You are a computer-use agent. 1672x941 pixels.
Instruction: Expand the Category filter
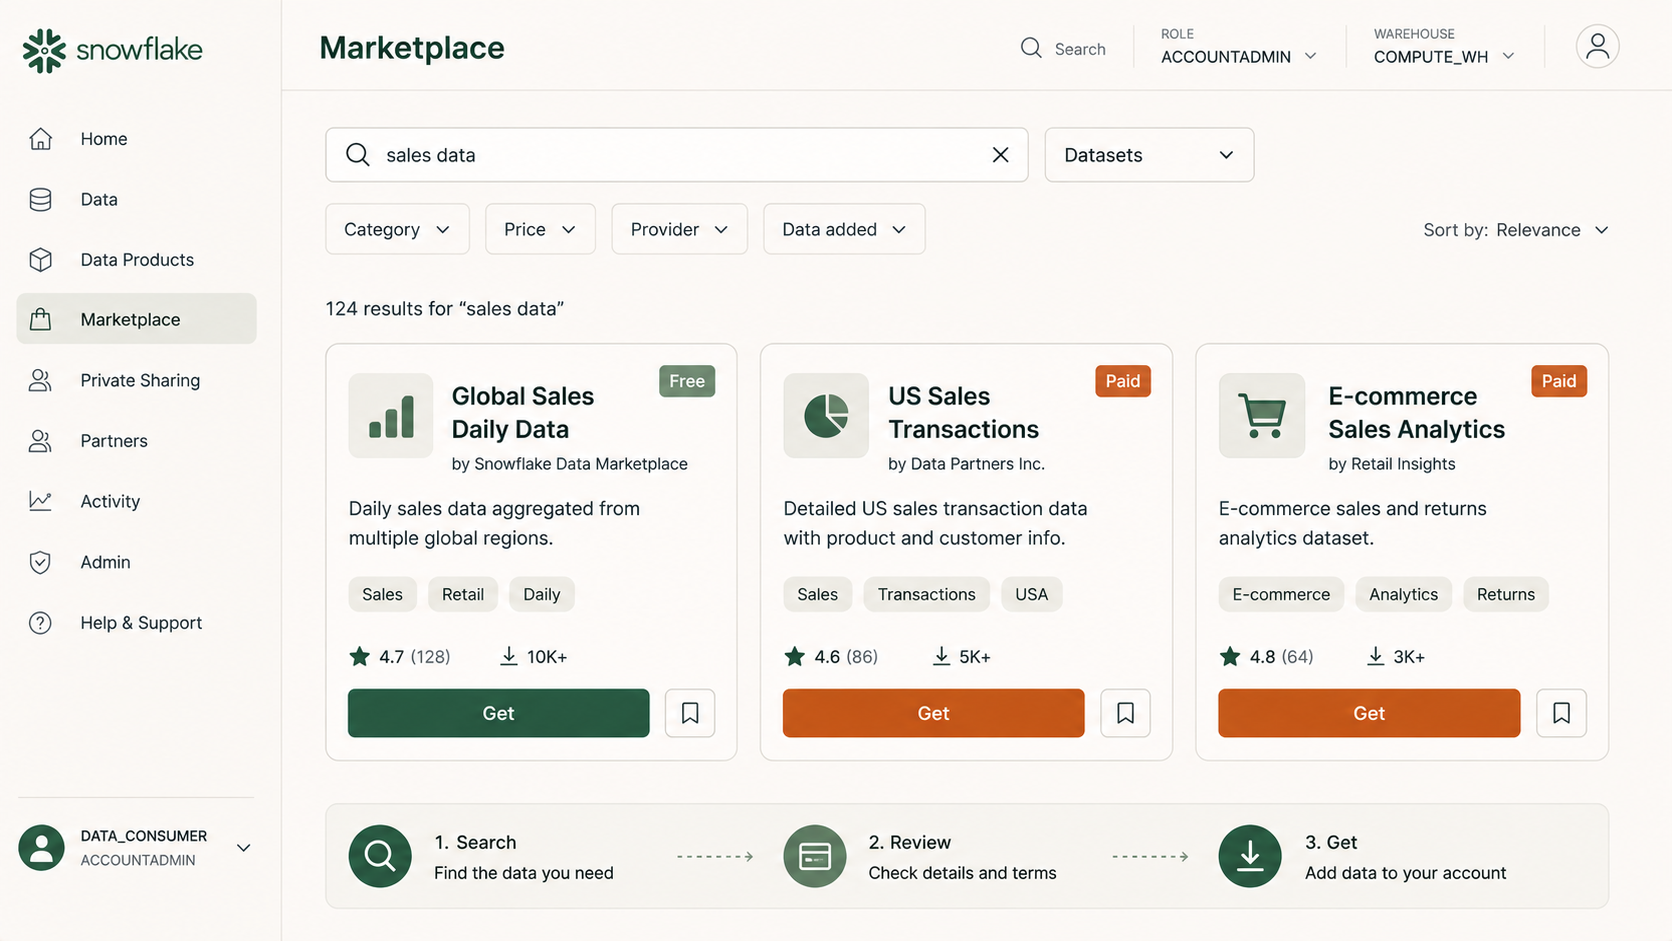coord(397,229)
